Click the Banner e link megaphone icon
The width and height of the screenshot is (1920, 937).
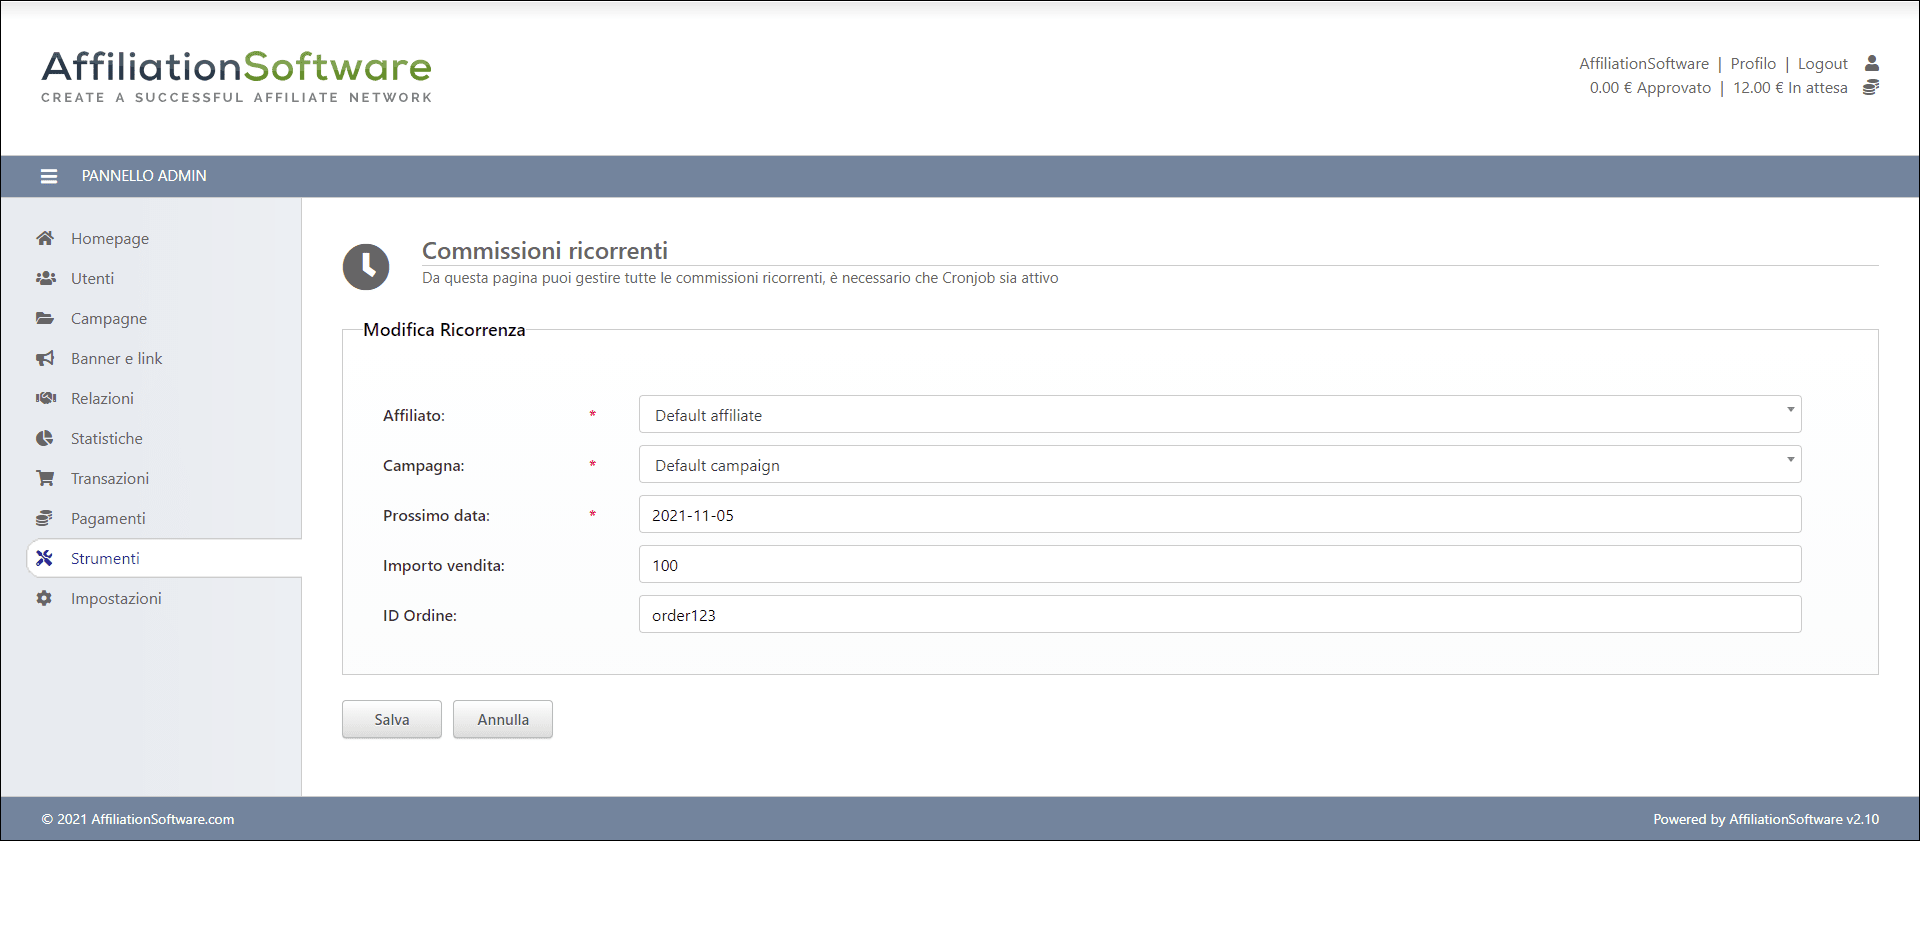[x=45, y=358]
